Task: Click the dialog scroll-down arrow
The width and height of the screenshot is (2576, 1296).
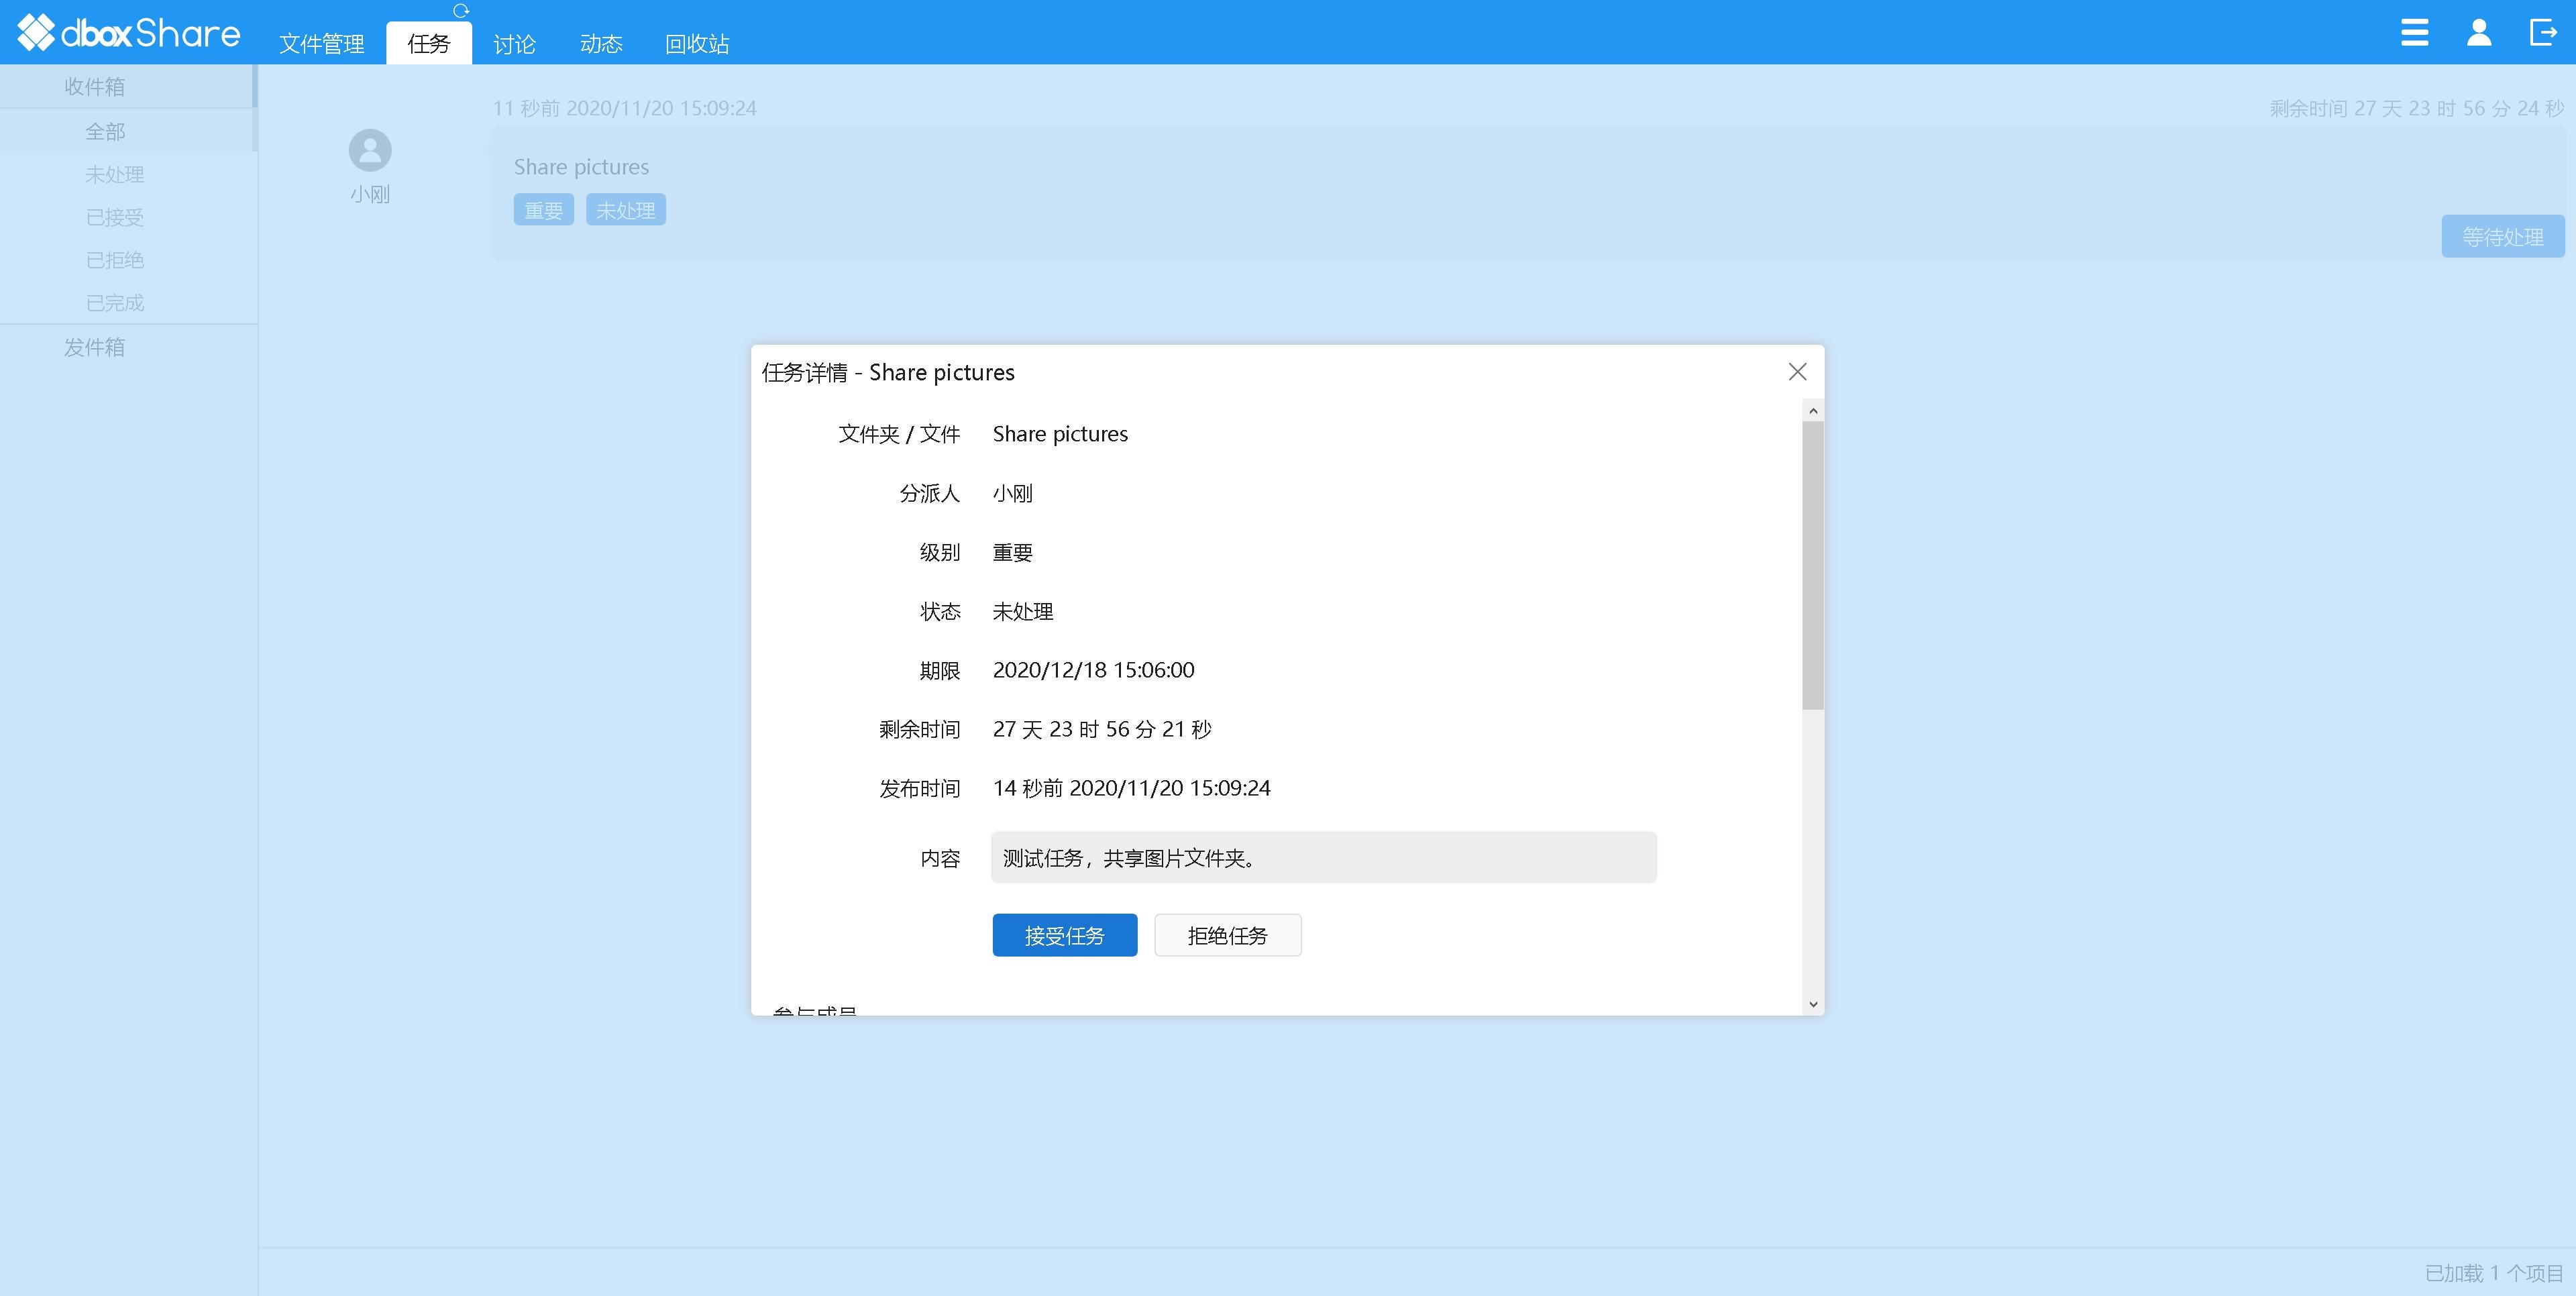Action: pos(1813,1004)
